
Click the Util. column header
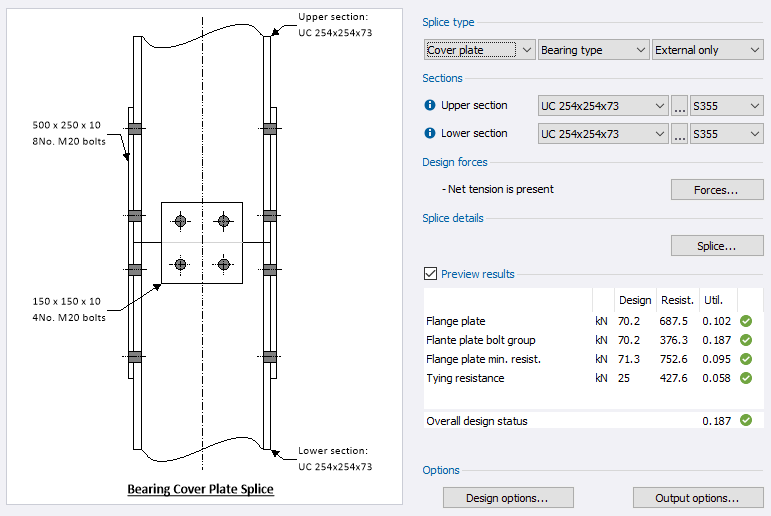(713, 300)
